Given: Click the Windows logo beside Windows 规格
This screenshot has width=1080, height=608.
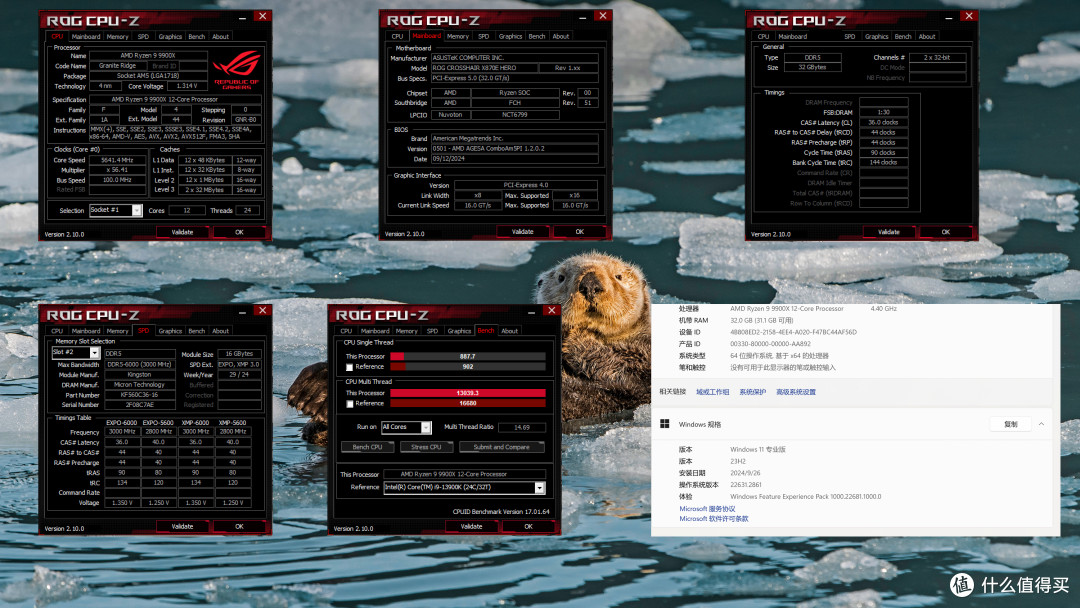Looking at the screenshot, I should 665,424.
